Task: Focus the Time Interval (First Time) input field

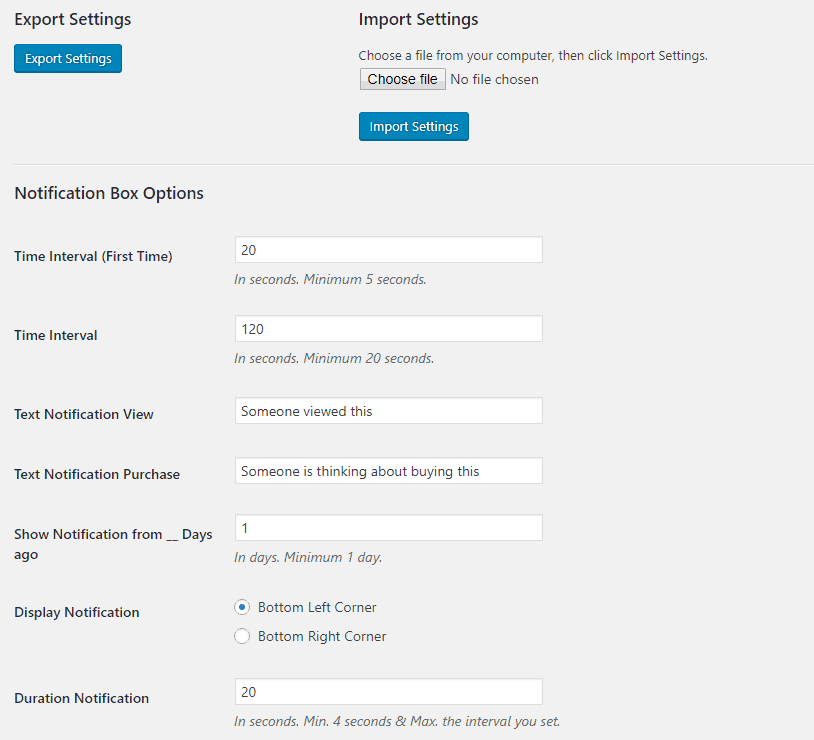Action: [x=388, y=250]
